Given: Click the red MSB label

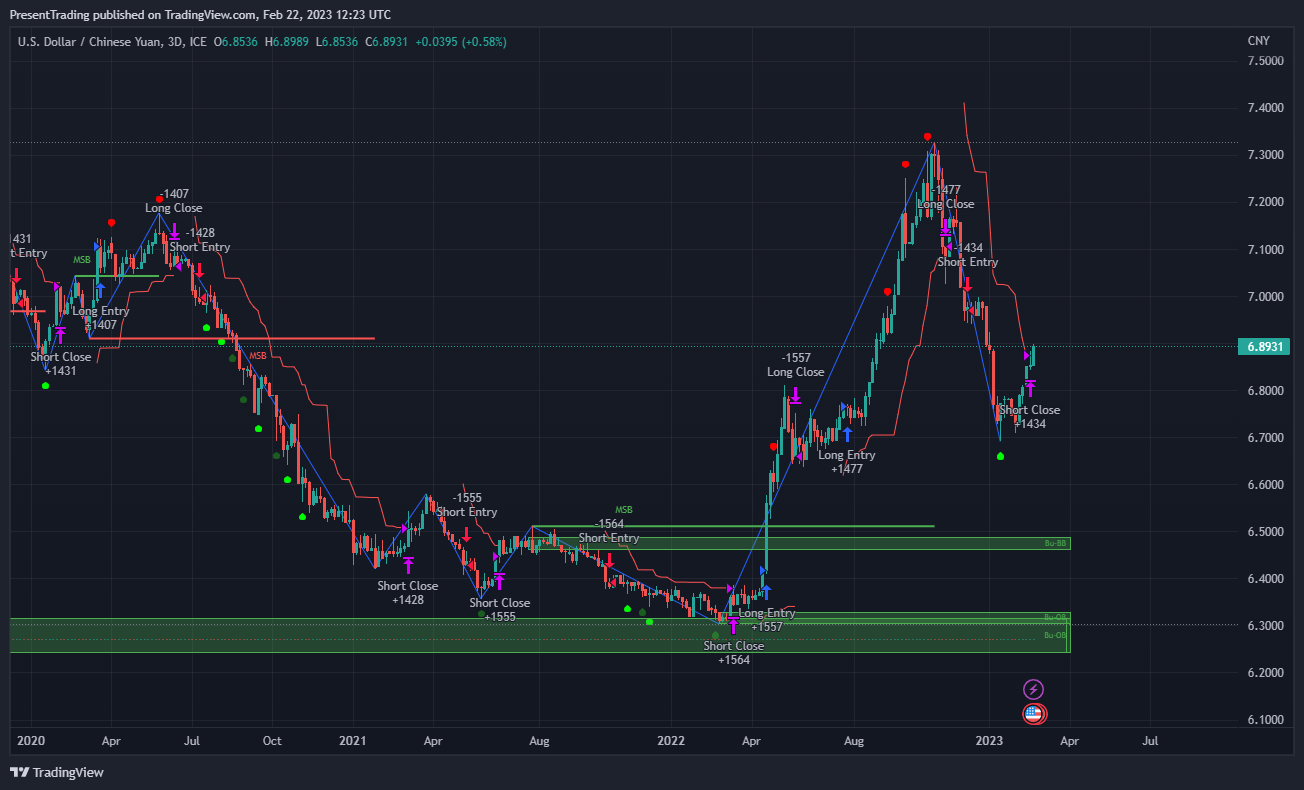Looking at the screenshot, I should point(258,355).
